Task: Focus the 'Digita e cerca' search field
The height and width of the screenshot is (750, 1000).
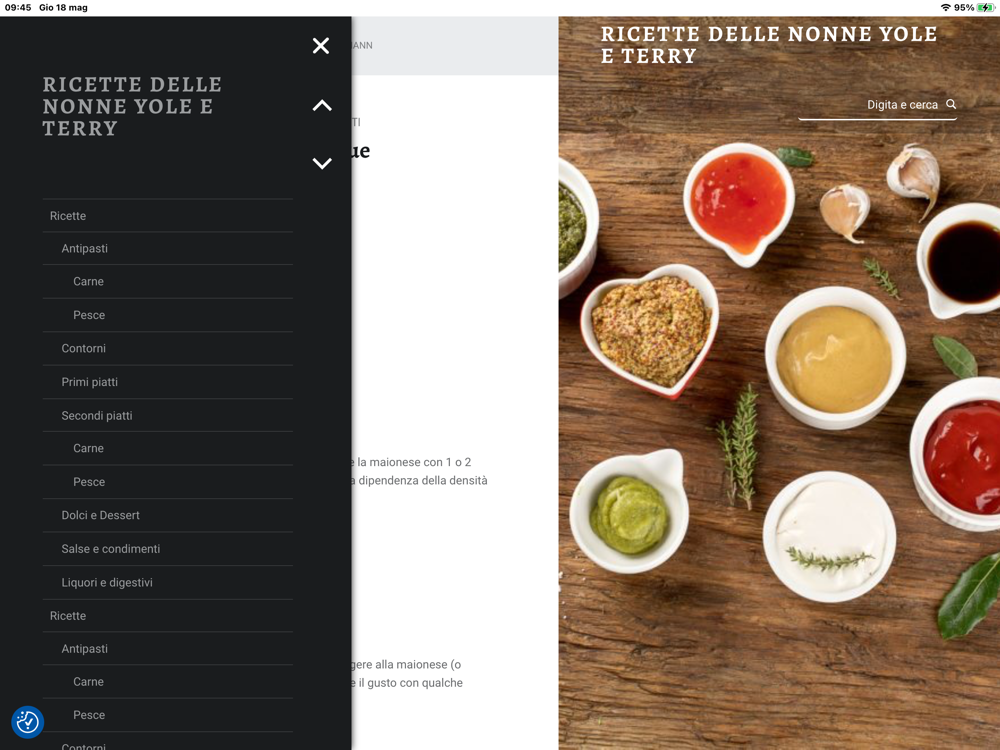Action: 878,105
